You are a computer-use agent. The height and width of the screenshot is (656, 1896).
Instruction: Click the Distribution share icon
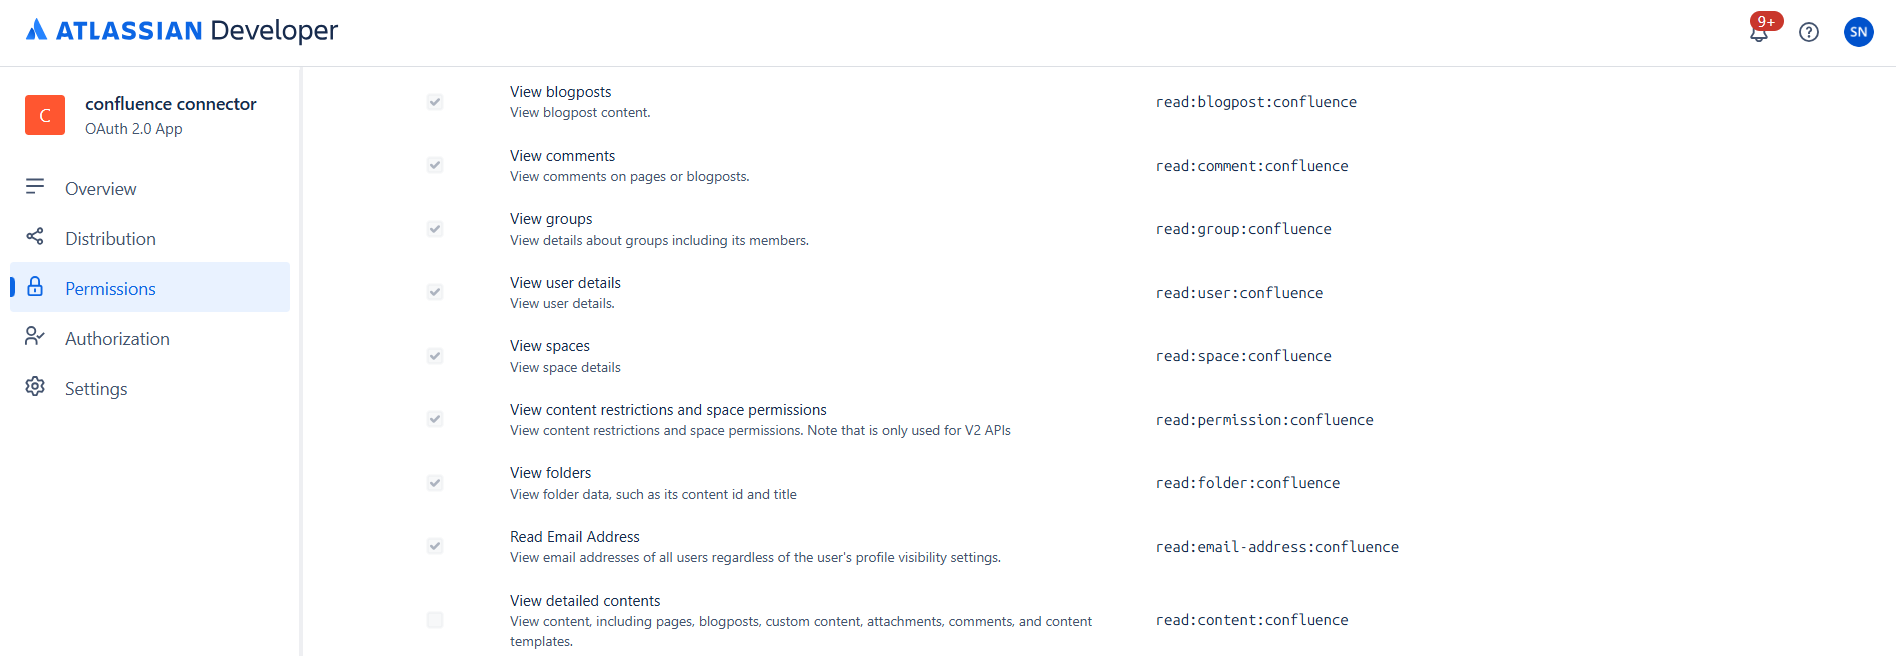(35, 237)
